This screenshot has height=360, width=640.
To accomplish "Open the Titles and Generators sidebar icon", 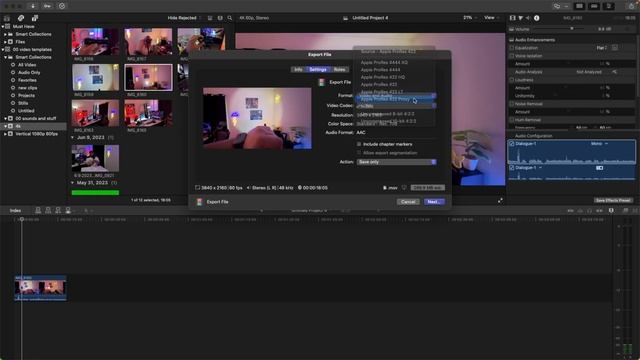I will pyautogui.click(x=35, y=18).
